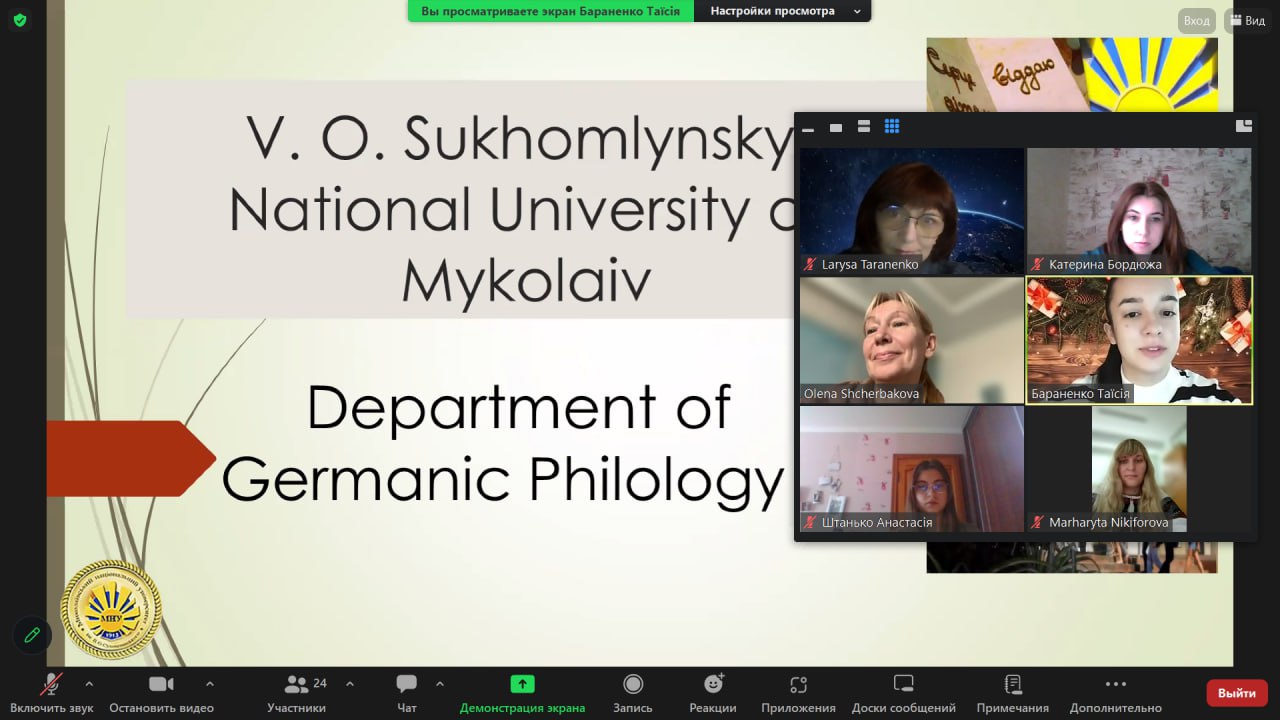The width and height of the screenshot is (1280, 720).
Task: Open Дополнительно more options
Action: (x=1115, y=693)
